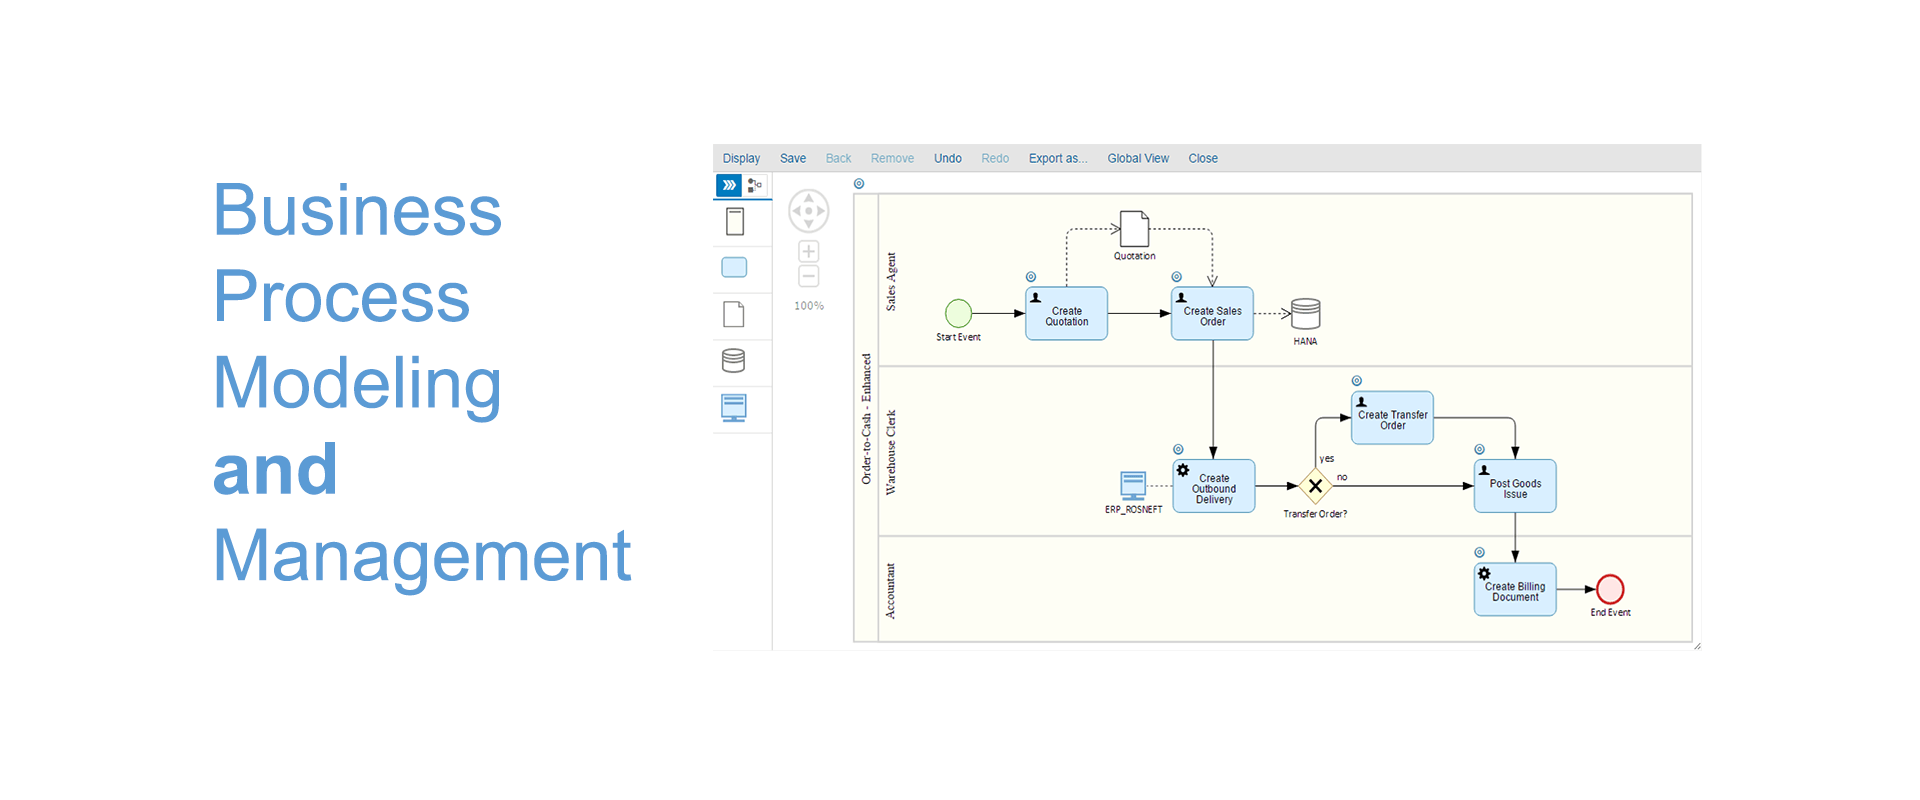The width and height of the screenshot is (1920, 800).
Task: Open the Export as... option
Action: click(x=1058, y=158)
